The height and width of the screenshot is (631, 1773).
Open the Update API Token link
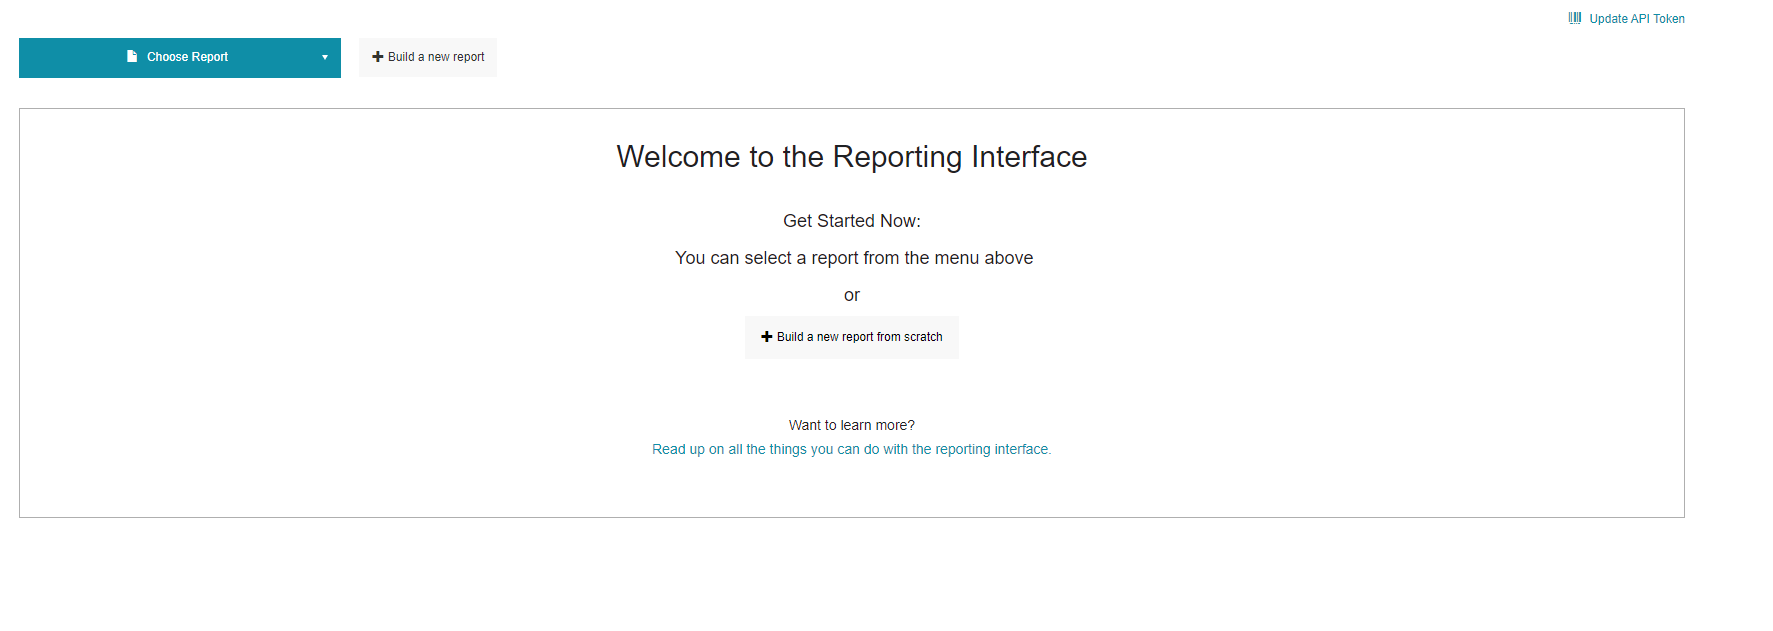coord(1636,19)
